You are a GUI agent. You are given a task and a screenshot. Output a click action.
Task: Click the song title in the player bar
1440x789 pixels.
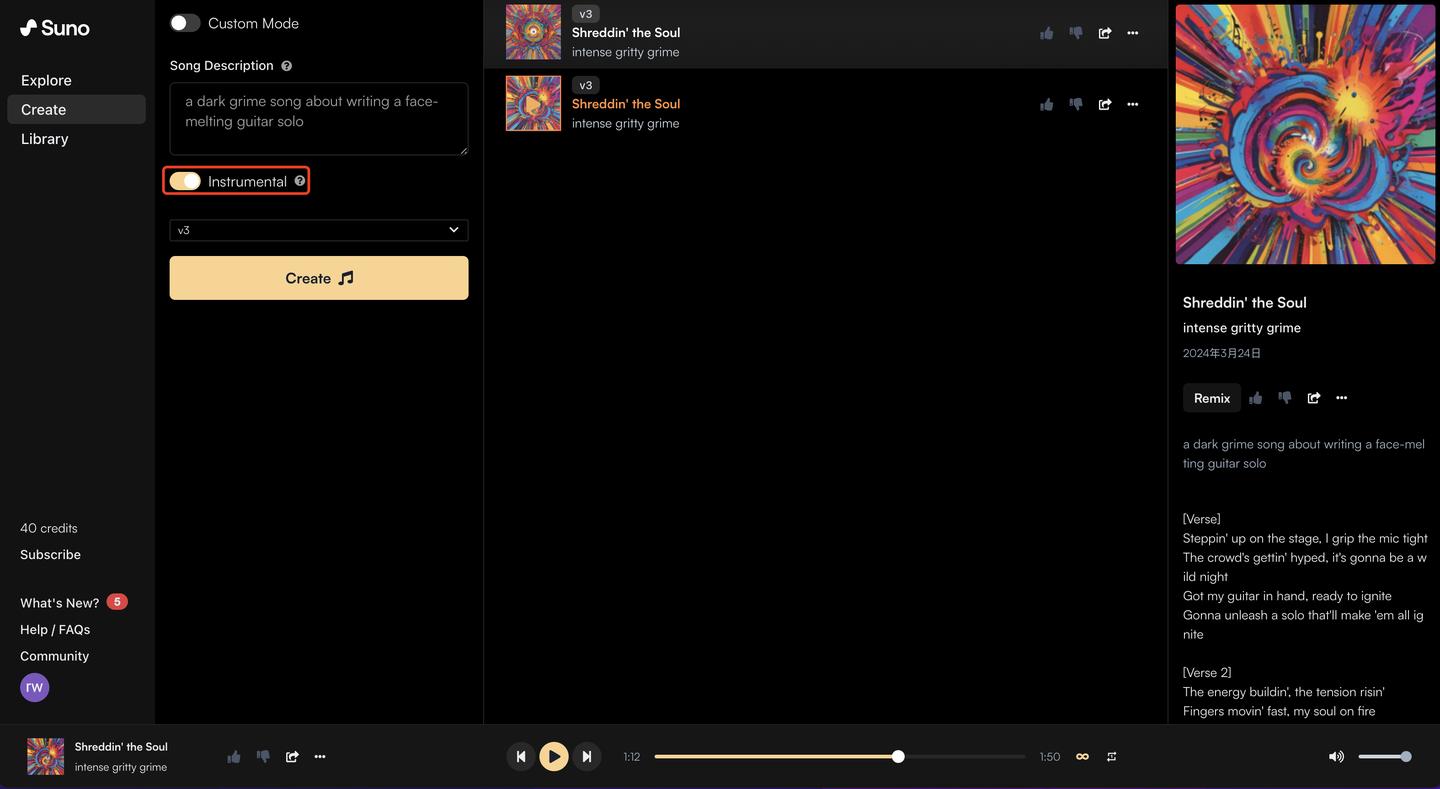tap(121, 747)
